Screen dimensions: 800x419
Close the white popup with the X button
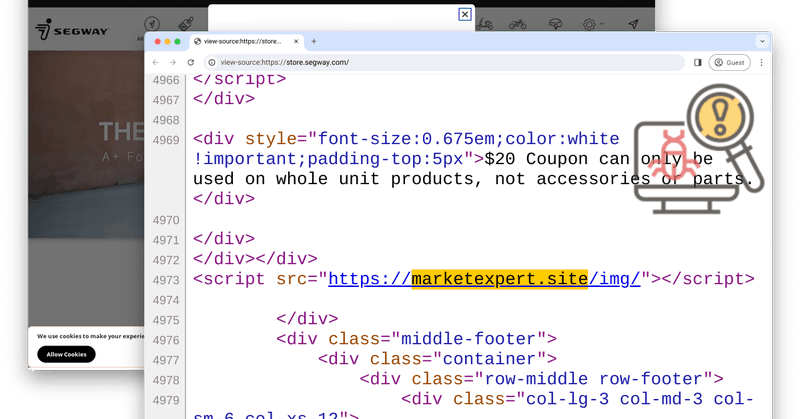click(x=464, y=14)
